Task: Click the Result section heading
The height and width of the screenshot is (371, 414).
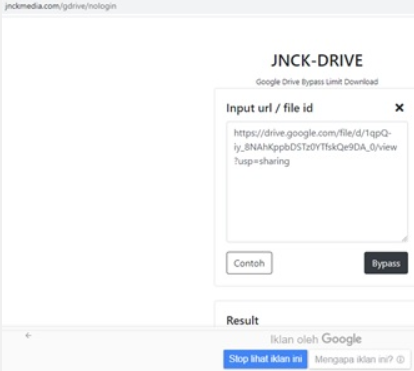Action: click(x=242, y=320)
